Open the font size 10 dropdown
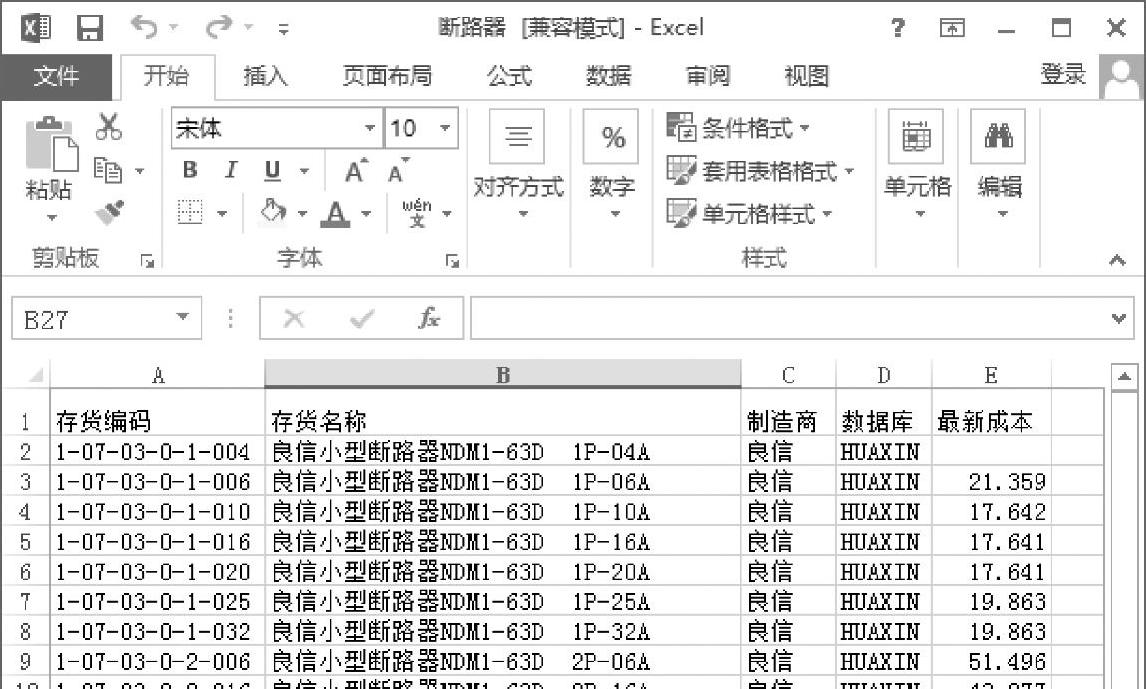Screen dimensions: 1146x689 [444, 129]
